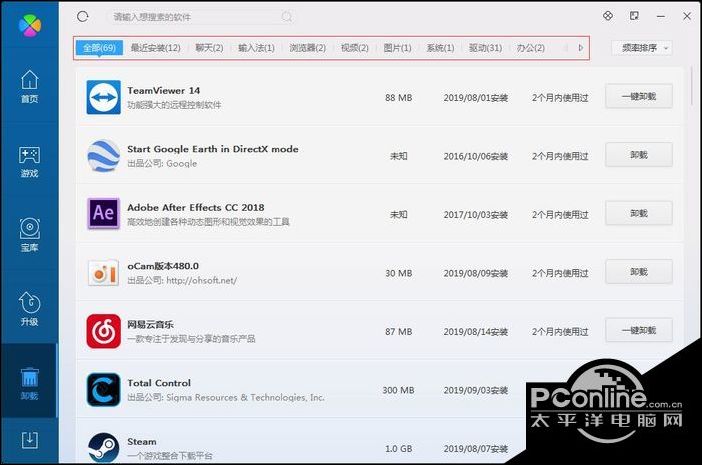
Task: Switch to the 最近安装(12) tab
Action: coord(155,48)
